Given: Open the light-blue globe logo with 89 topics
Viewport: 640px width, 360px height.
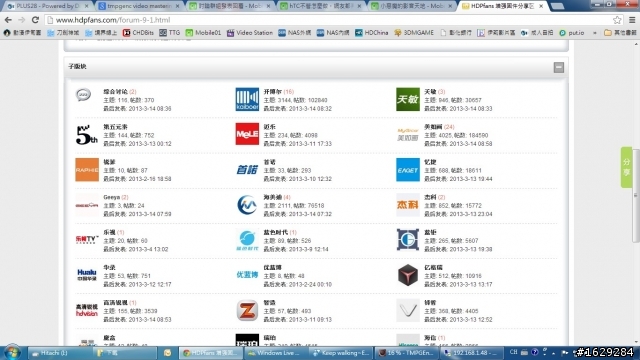Looking at the screenshot, I should click(247, 240).
